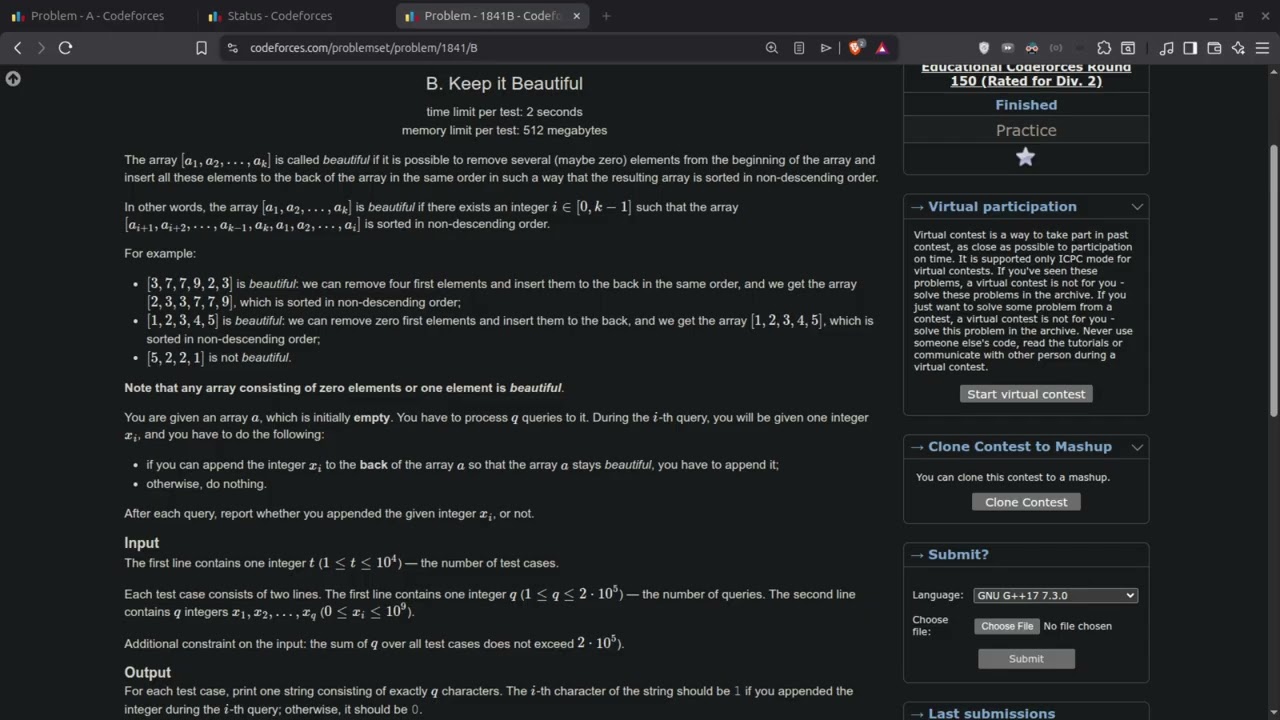
Task: Click the red-glasses face extension icon
Action: click(1031, 47)
